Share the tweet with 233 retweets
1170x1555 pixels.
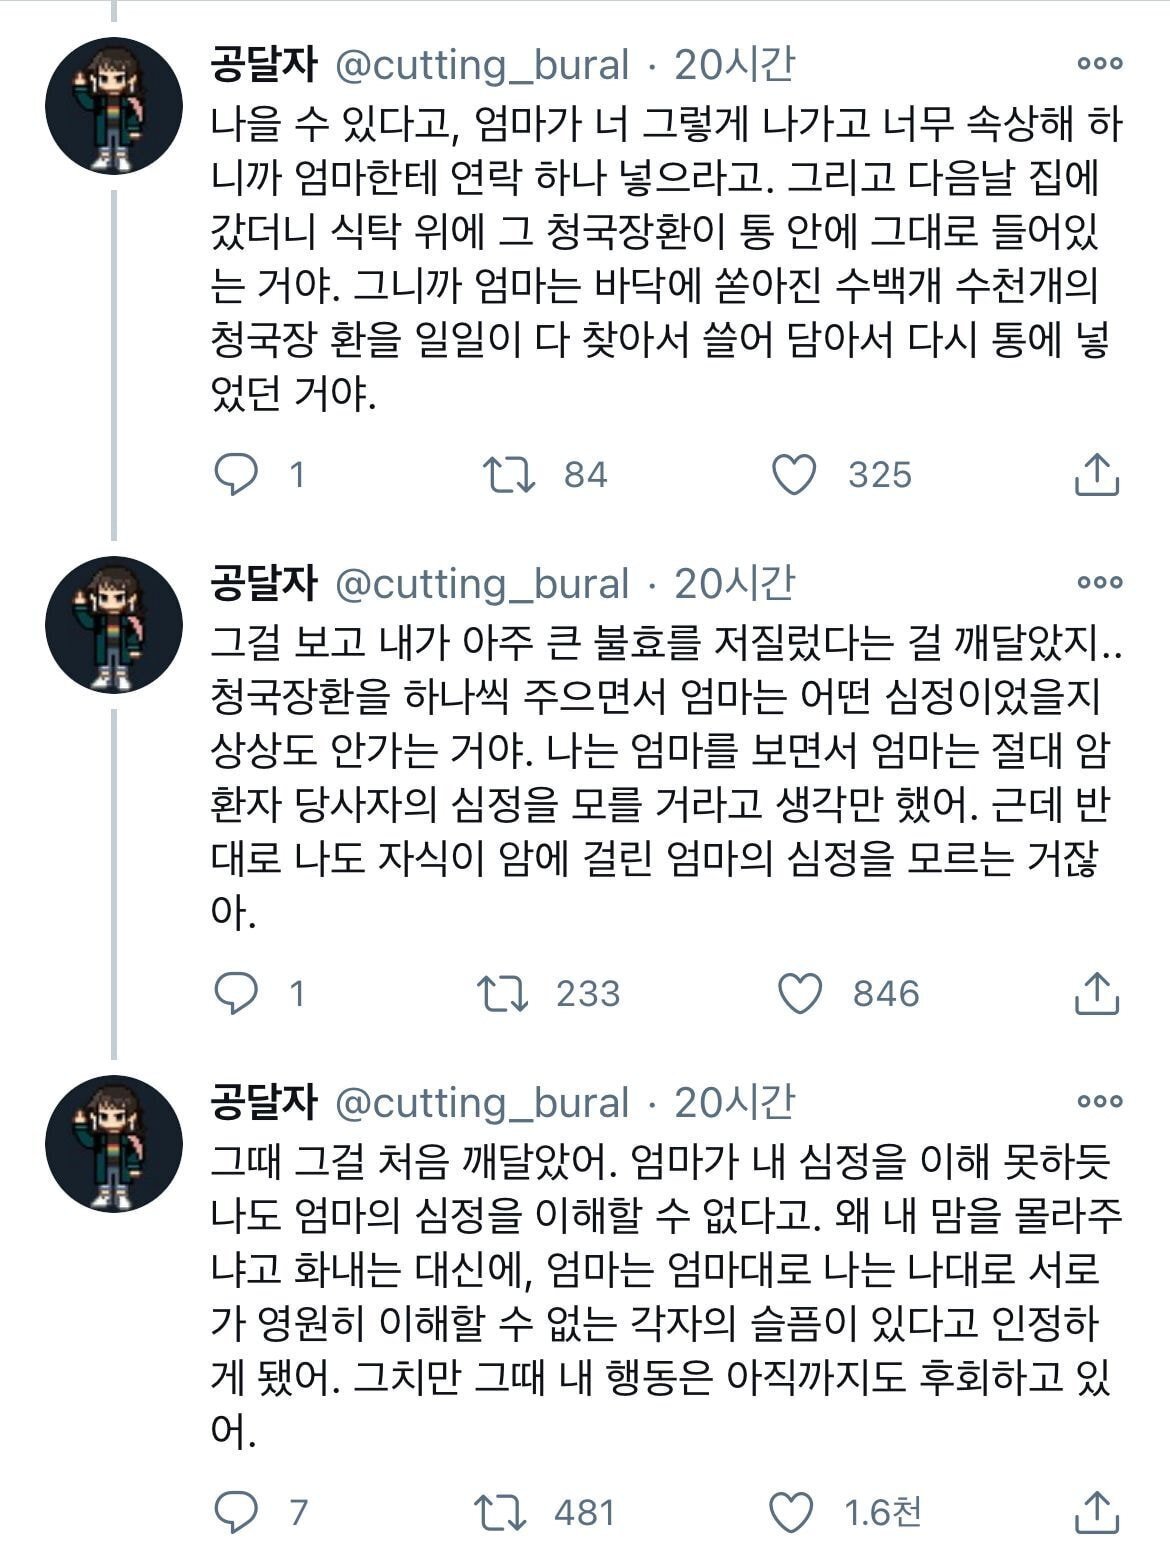1096,993
